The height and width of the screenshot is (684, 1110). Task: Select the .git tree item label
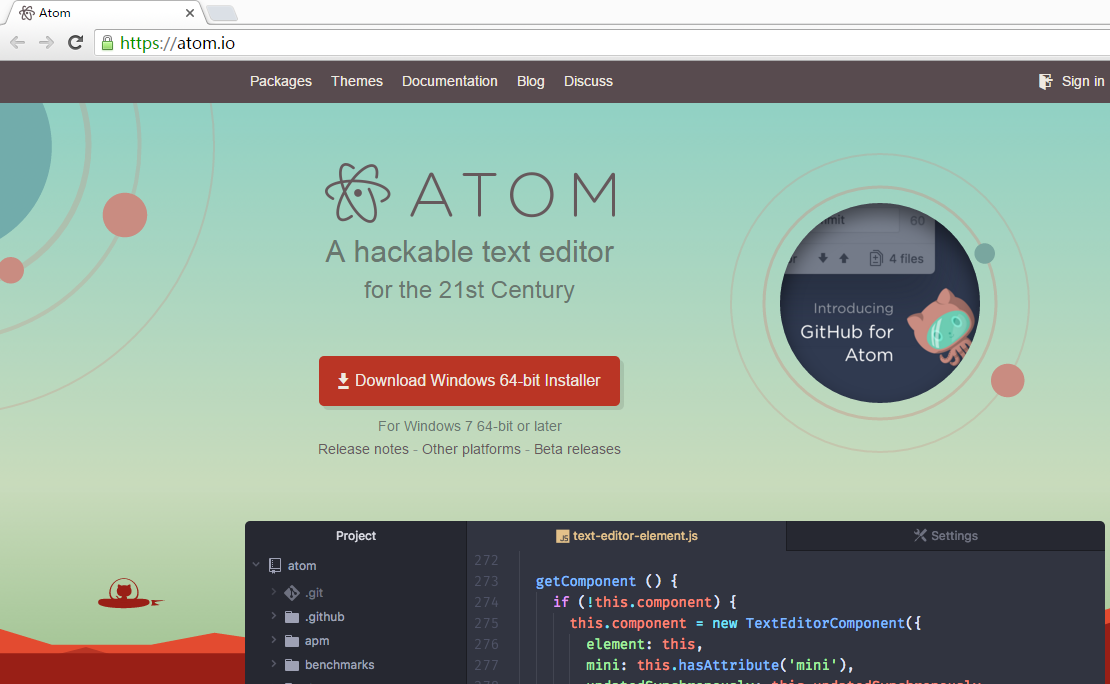click(314, 593)
